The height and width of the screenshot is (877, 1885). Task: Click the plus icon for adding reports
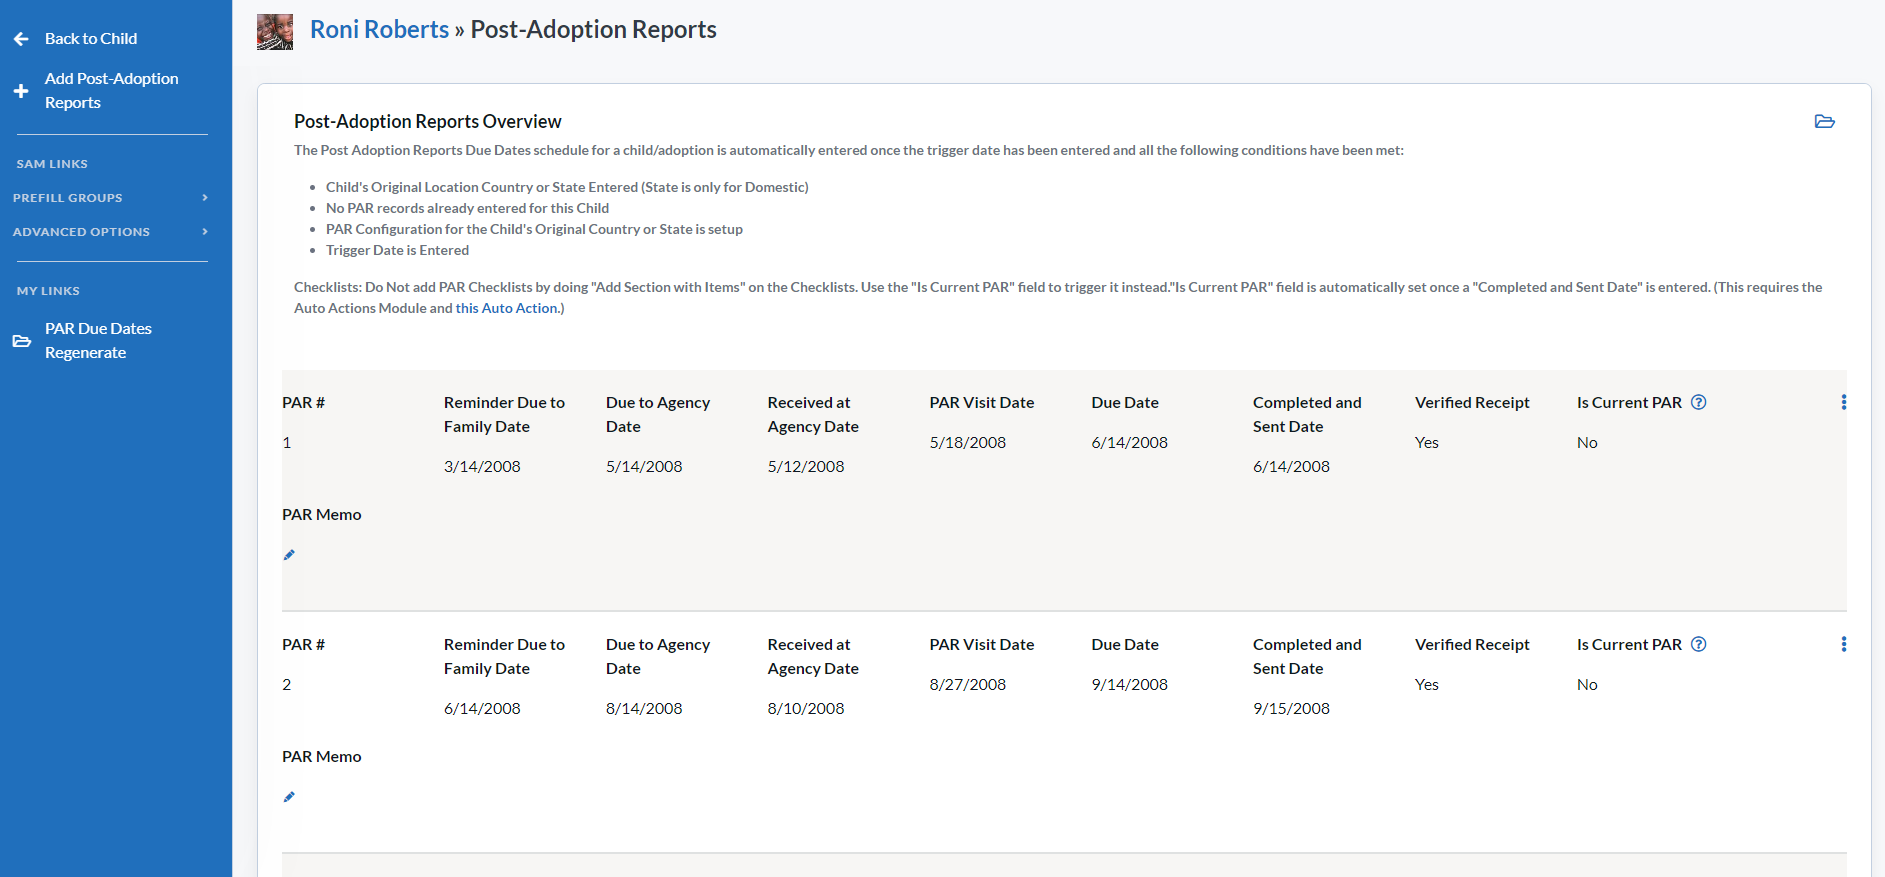click(21, 91)
